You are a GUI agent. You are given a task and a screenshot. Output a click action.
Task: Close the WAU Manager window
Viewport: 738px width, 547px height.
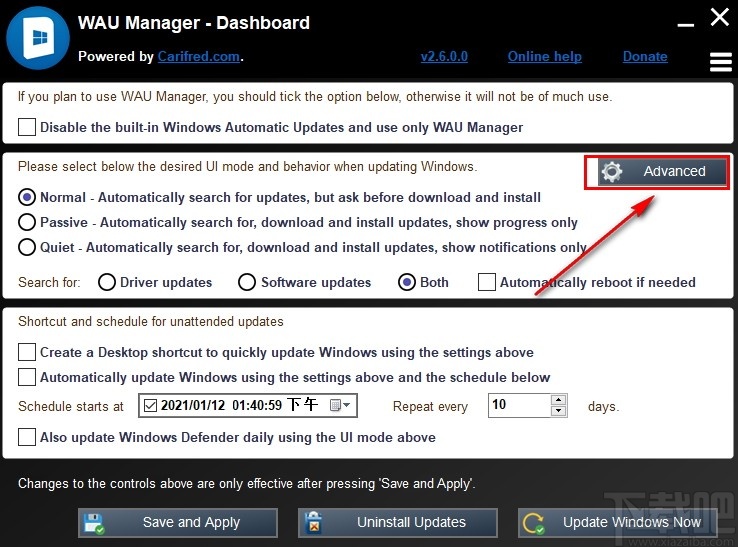point(720,18)
